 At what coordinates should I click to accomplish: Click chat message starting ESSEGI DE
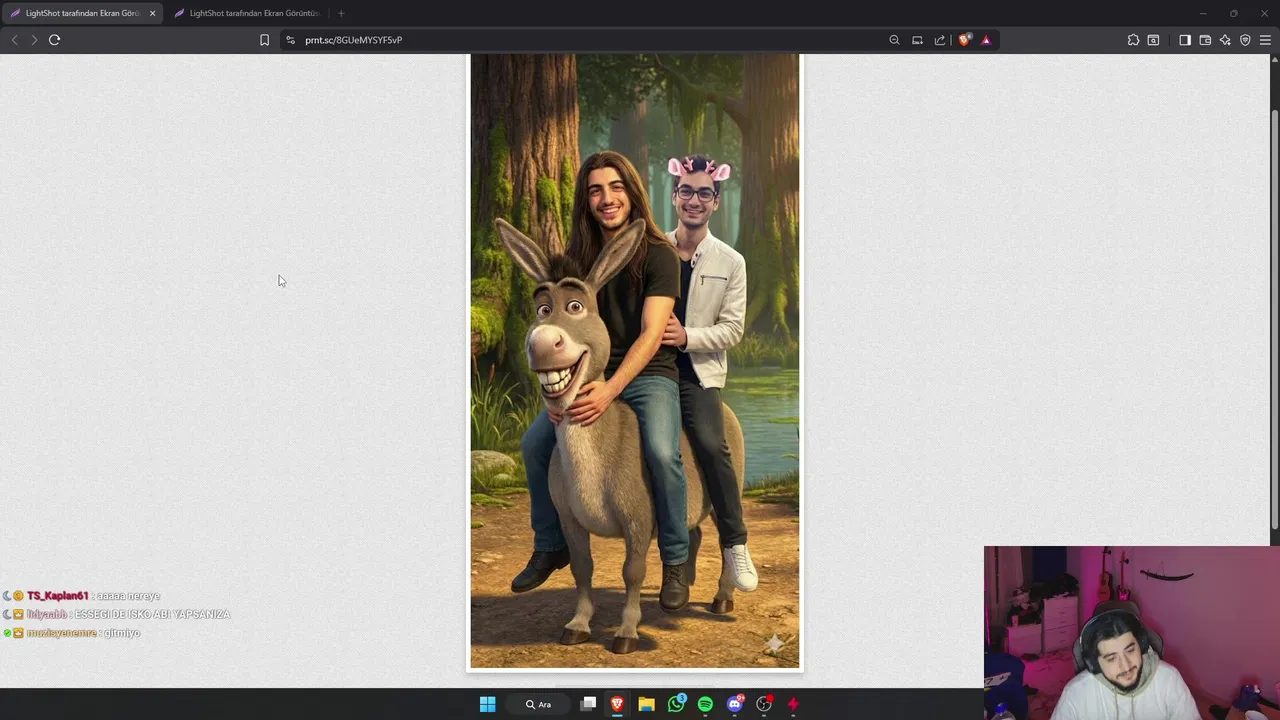[x=152, y=614]
